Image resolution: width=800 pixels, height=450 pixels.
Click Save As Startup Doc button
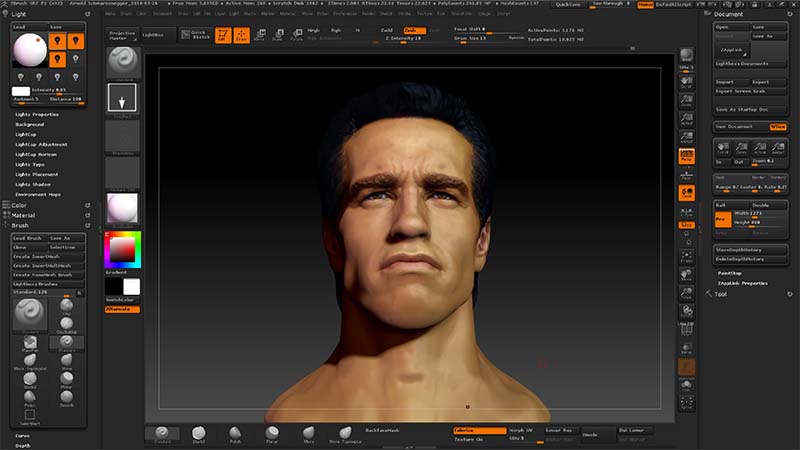749,109
